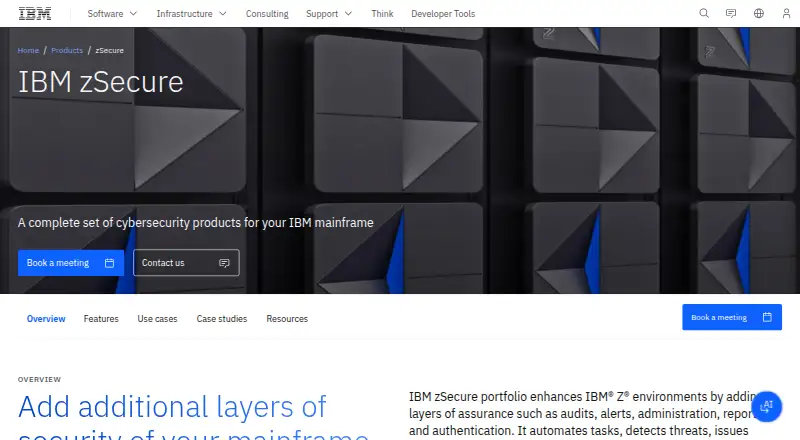Go to Consulting in the top navigation
Screen dimensions: 800x440
pos(267,14)
